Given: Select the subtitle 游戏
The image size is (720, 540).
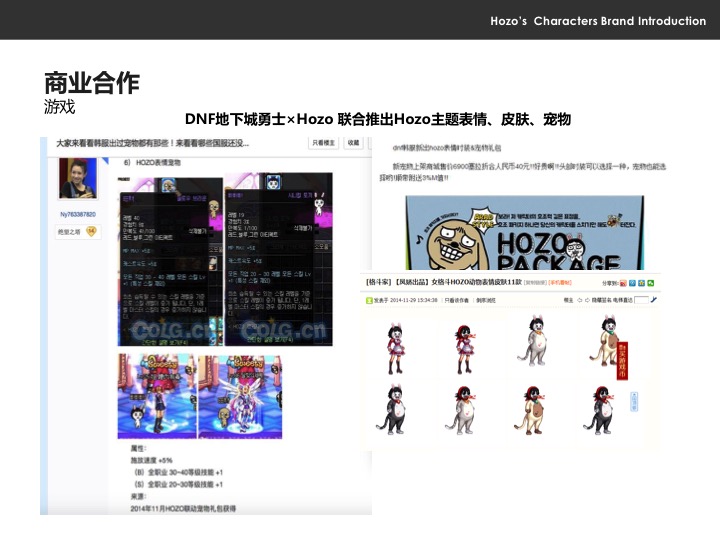Looking at the screenshot, I should [x=59, y=107].
